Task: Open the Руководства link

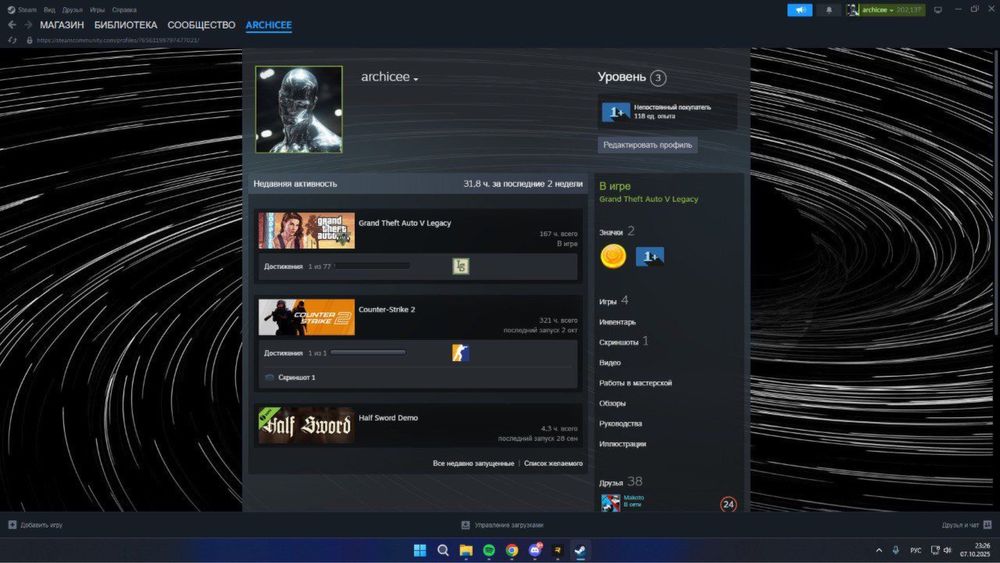Action: (621, 424)
